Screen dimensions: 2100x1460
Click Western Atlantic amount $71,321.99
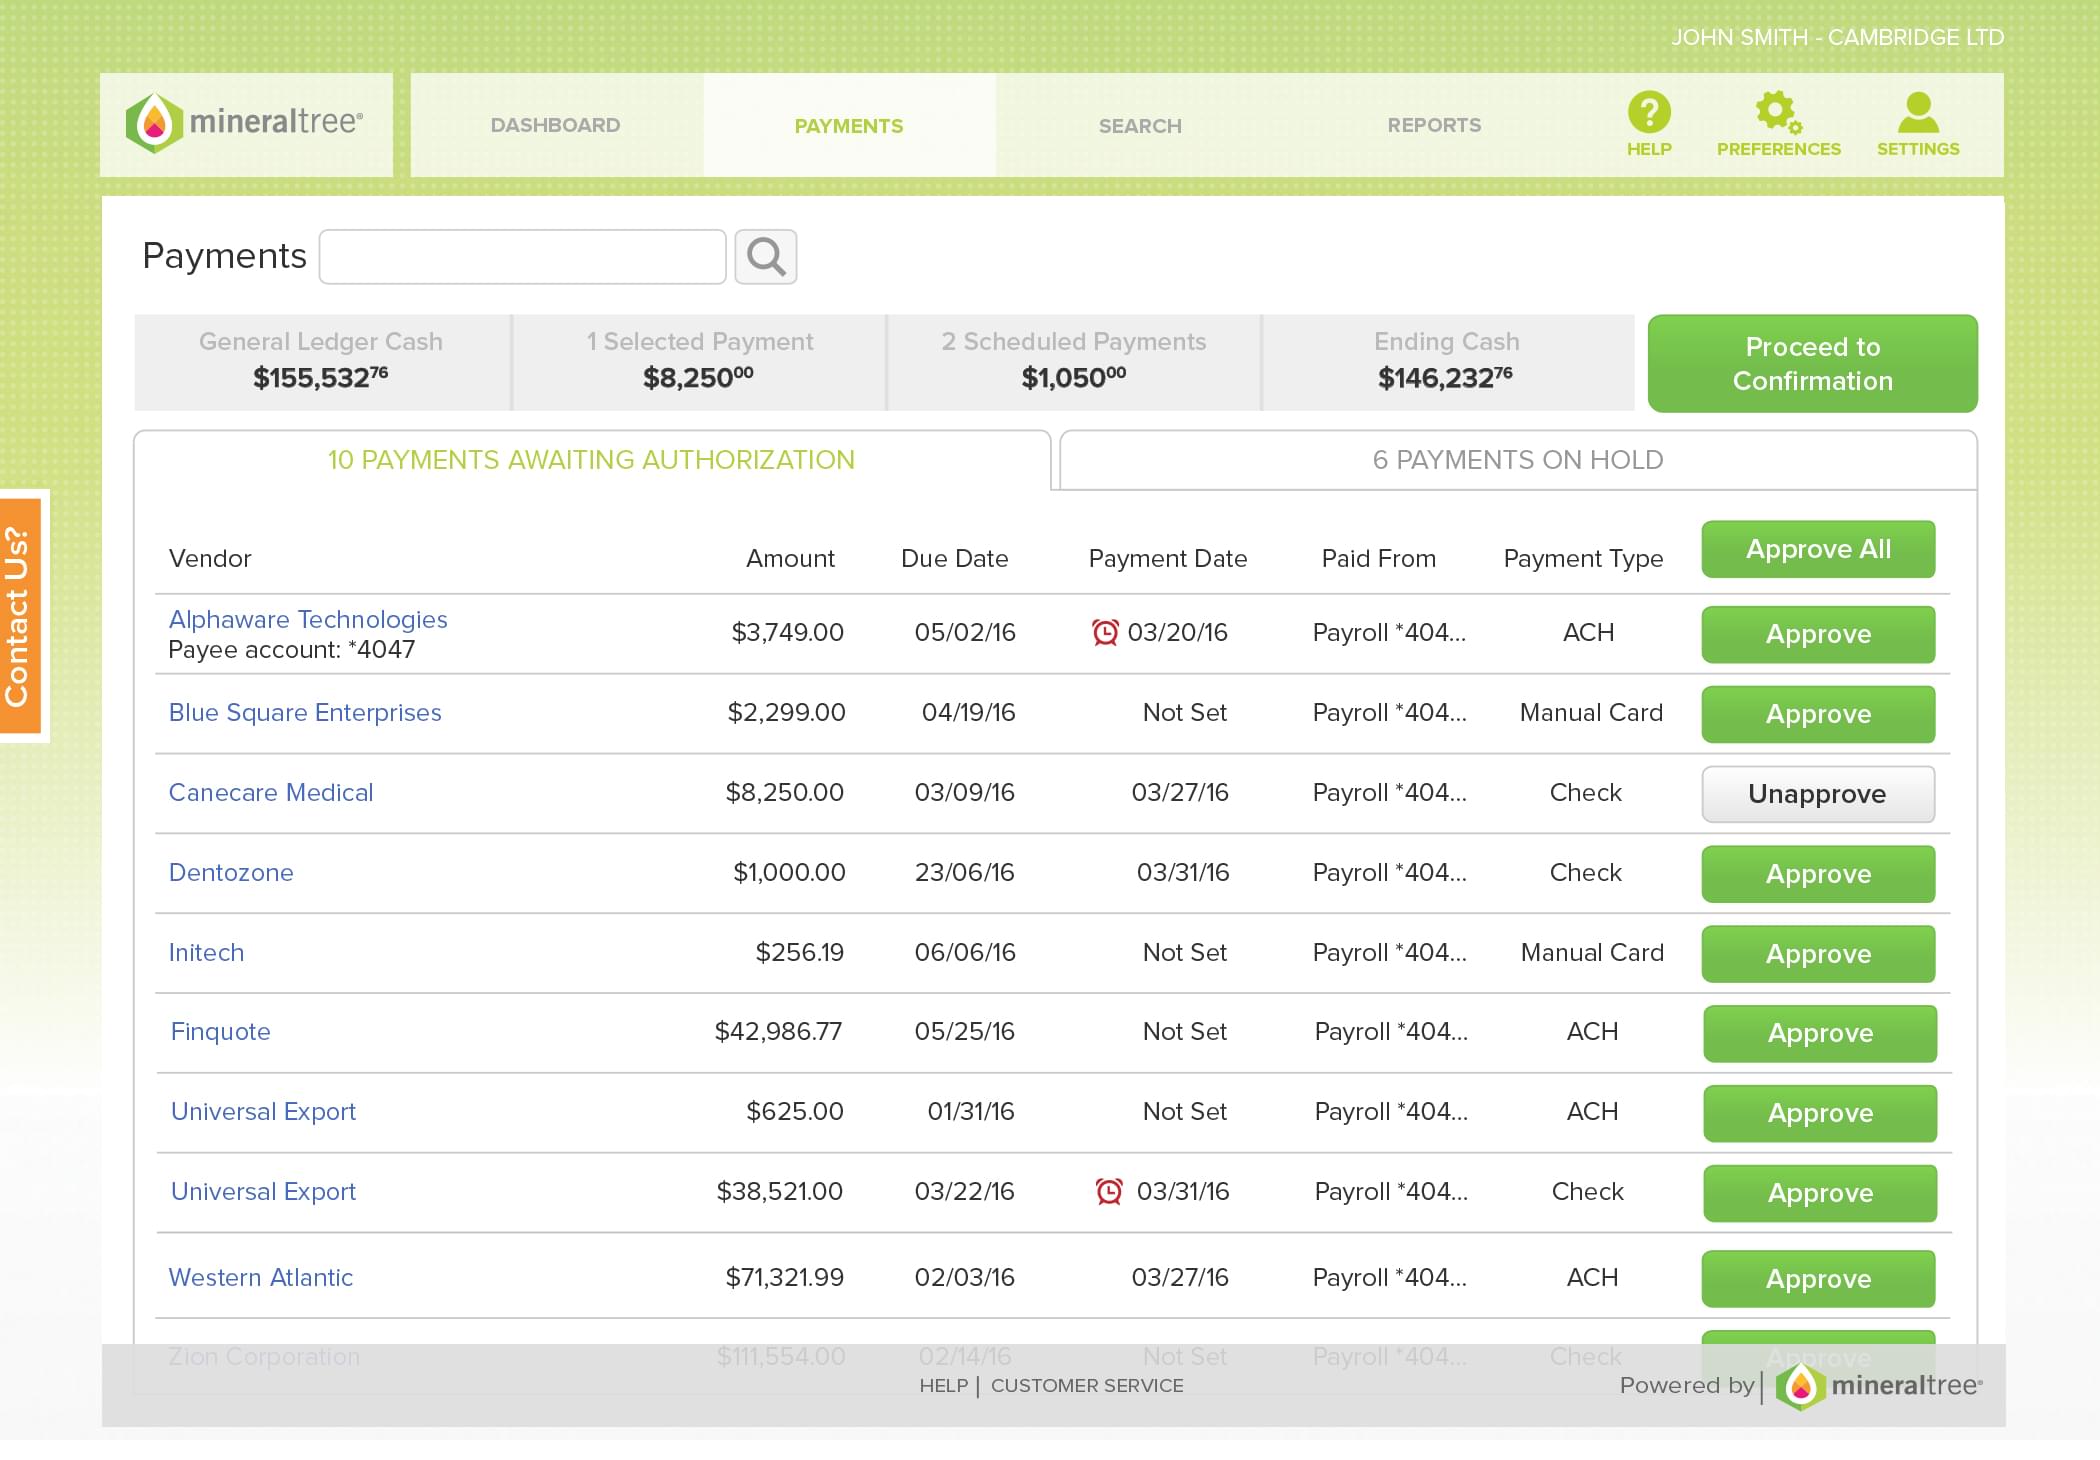(785, 1277)
